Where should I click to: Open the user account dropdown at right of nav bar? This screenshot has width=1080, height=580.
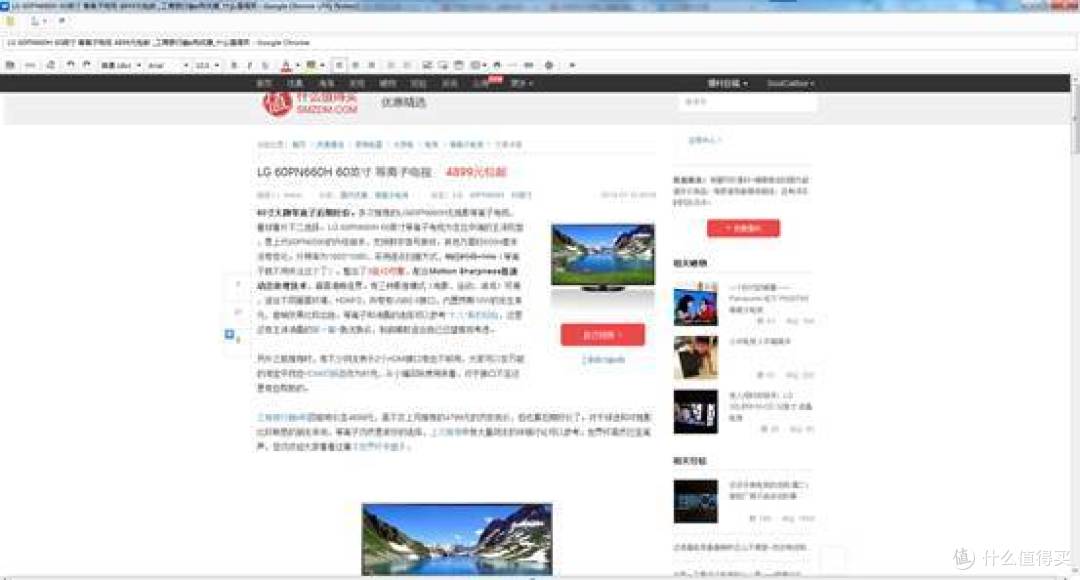click(x=791, y=83)
